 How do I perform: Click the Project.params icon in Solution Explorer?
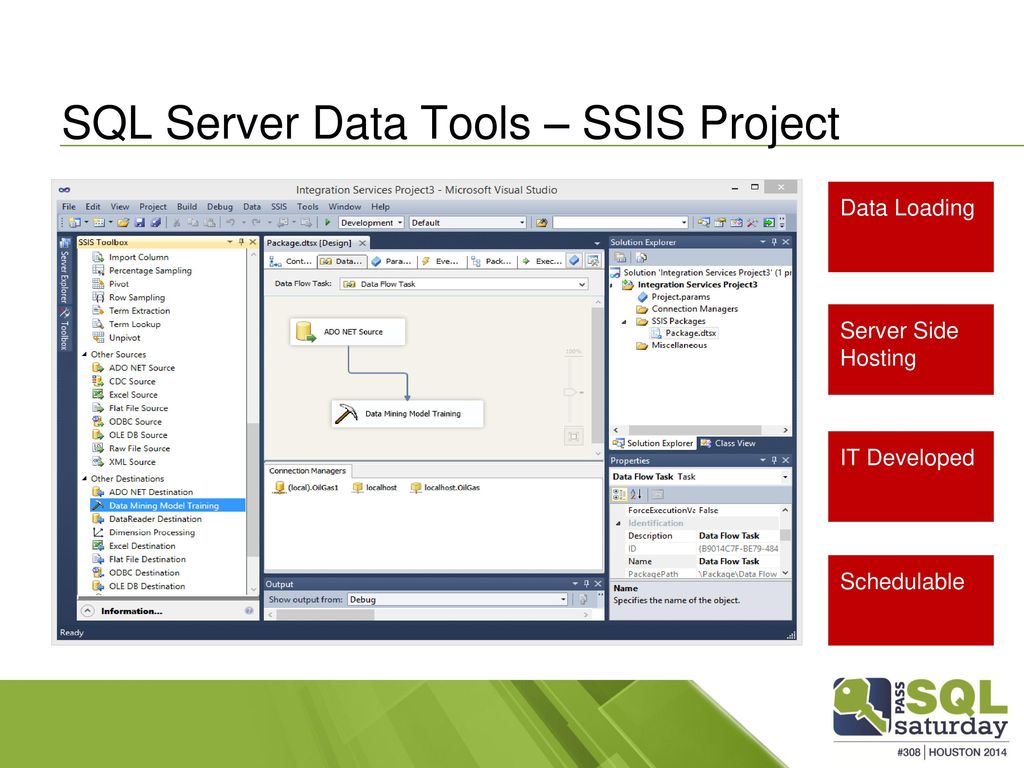pos(643,297)
